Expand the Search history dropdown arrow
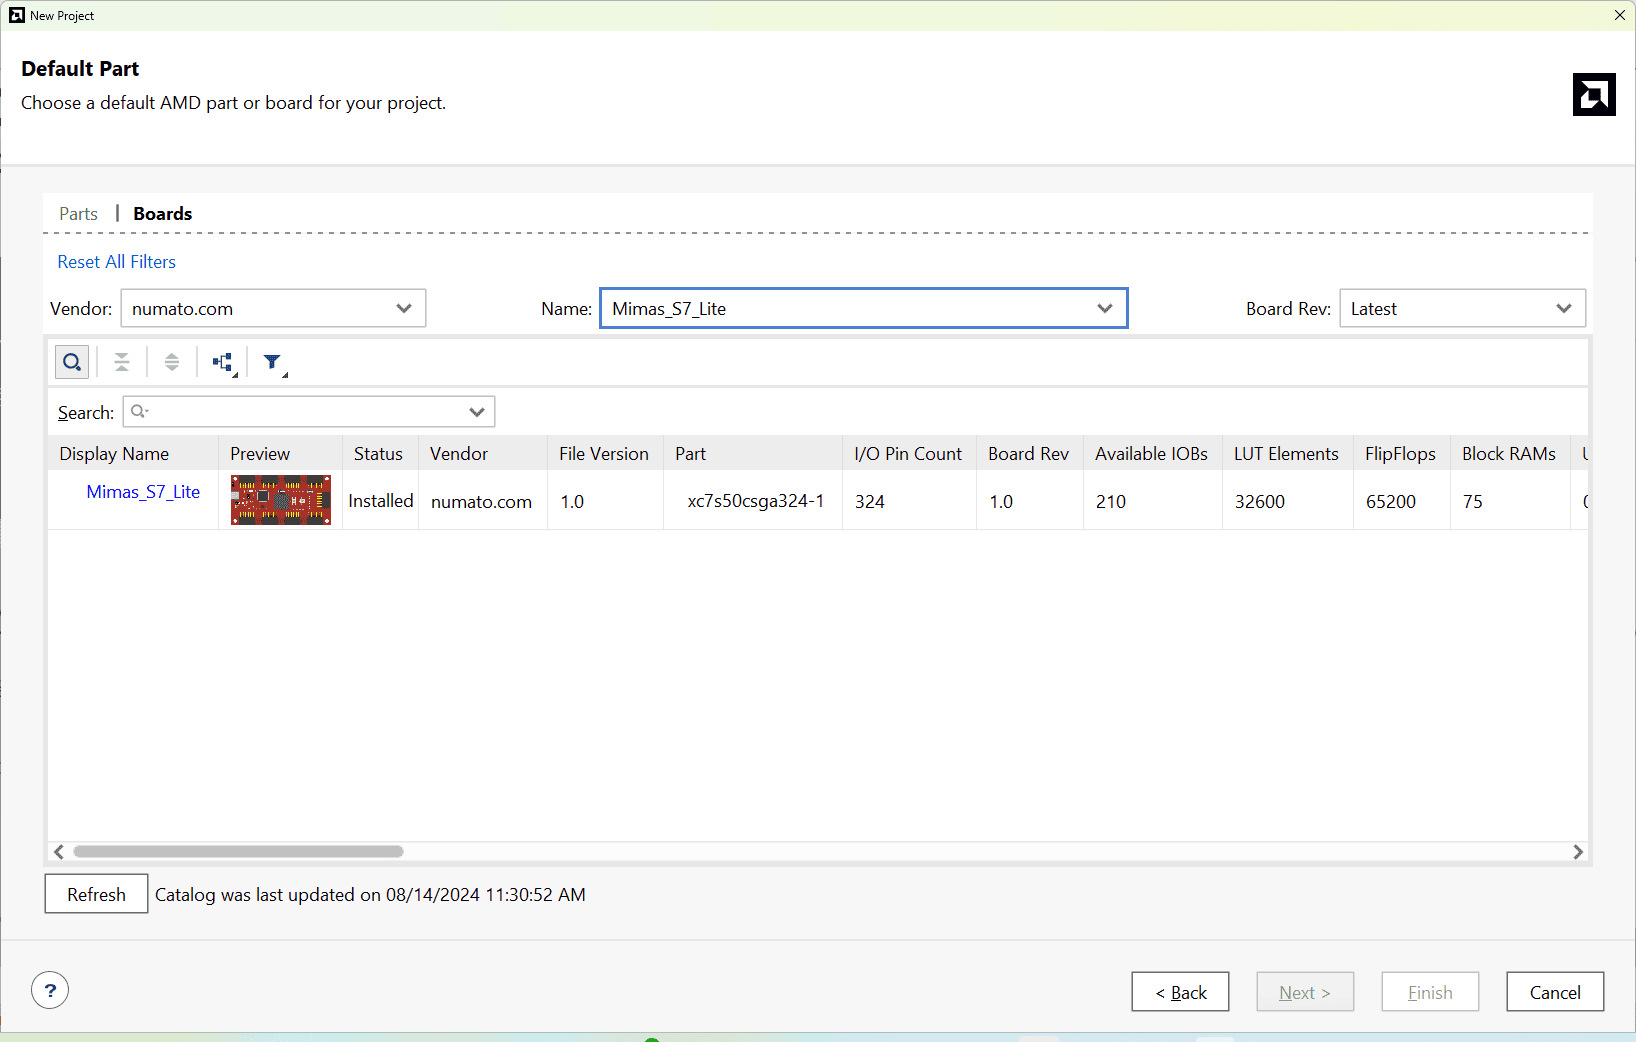1636x1042 pixels. click(x=477, y=412)
